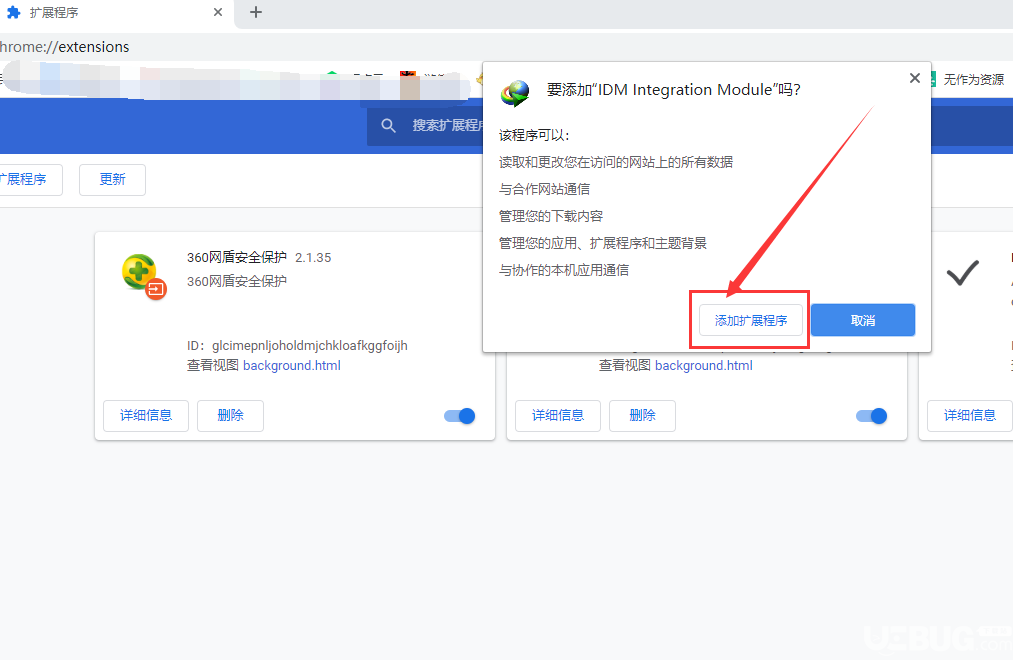This screenshot has height=660, width=1013.
Task: Click the search magnifier icon
Action: coord(388,125)
